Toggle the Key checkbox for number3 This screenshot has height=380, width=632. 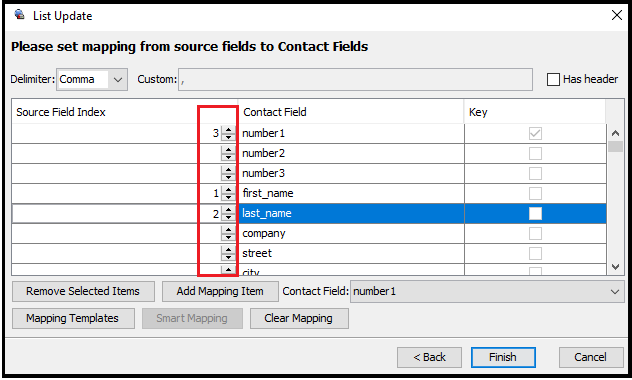click(x=535, y=173)
